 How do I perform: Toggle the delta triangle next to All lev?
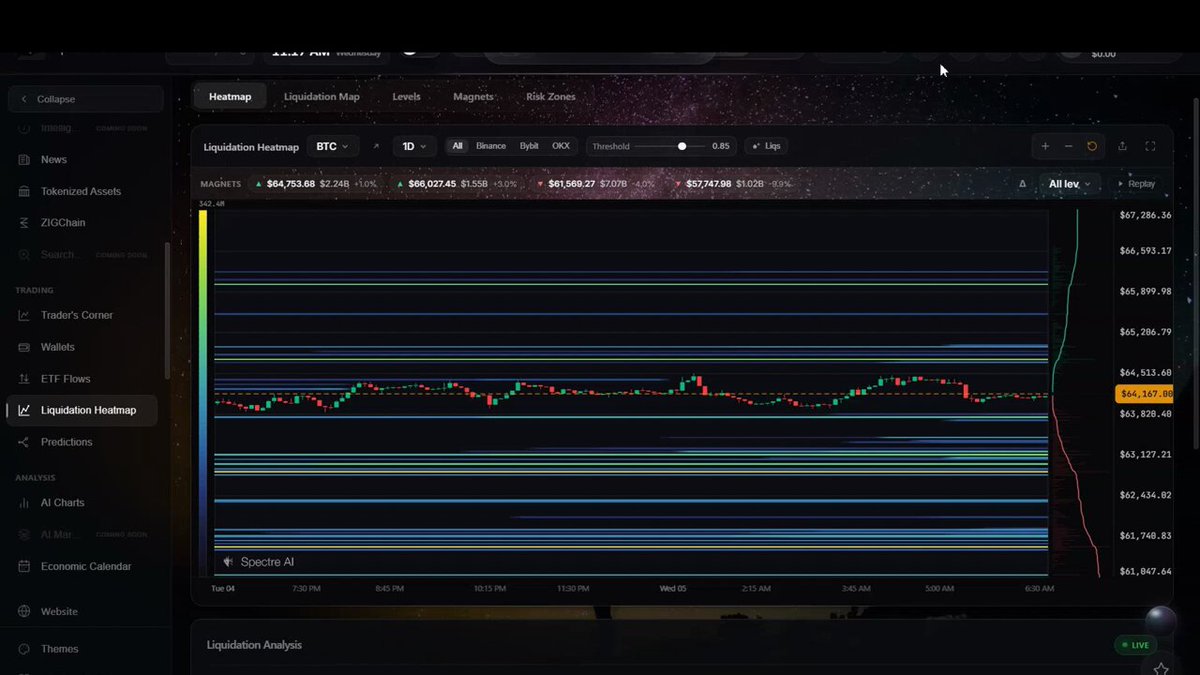pyautogui.click(x=1022, y=184)
